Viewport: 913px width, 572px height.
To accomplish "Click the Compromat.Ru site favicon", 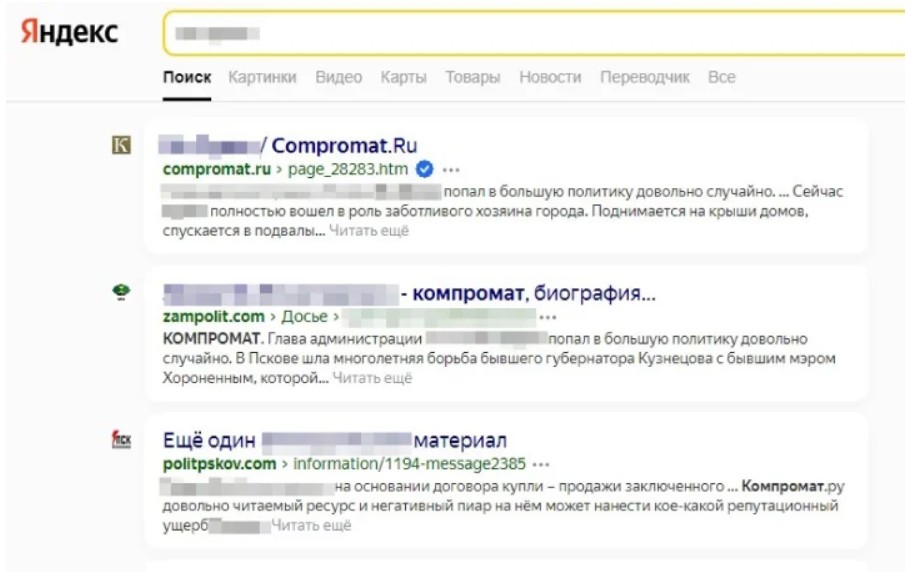I will 121,145.
